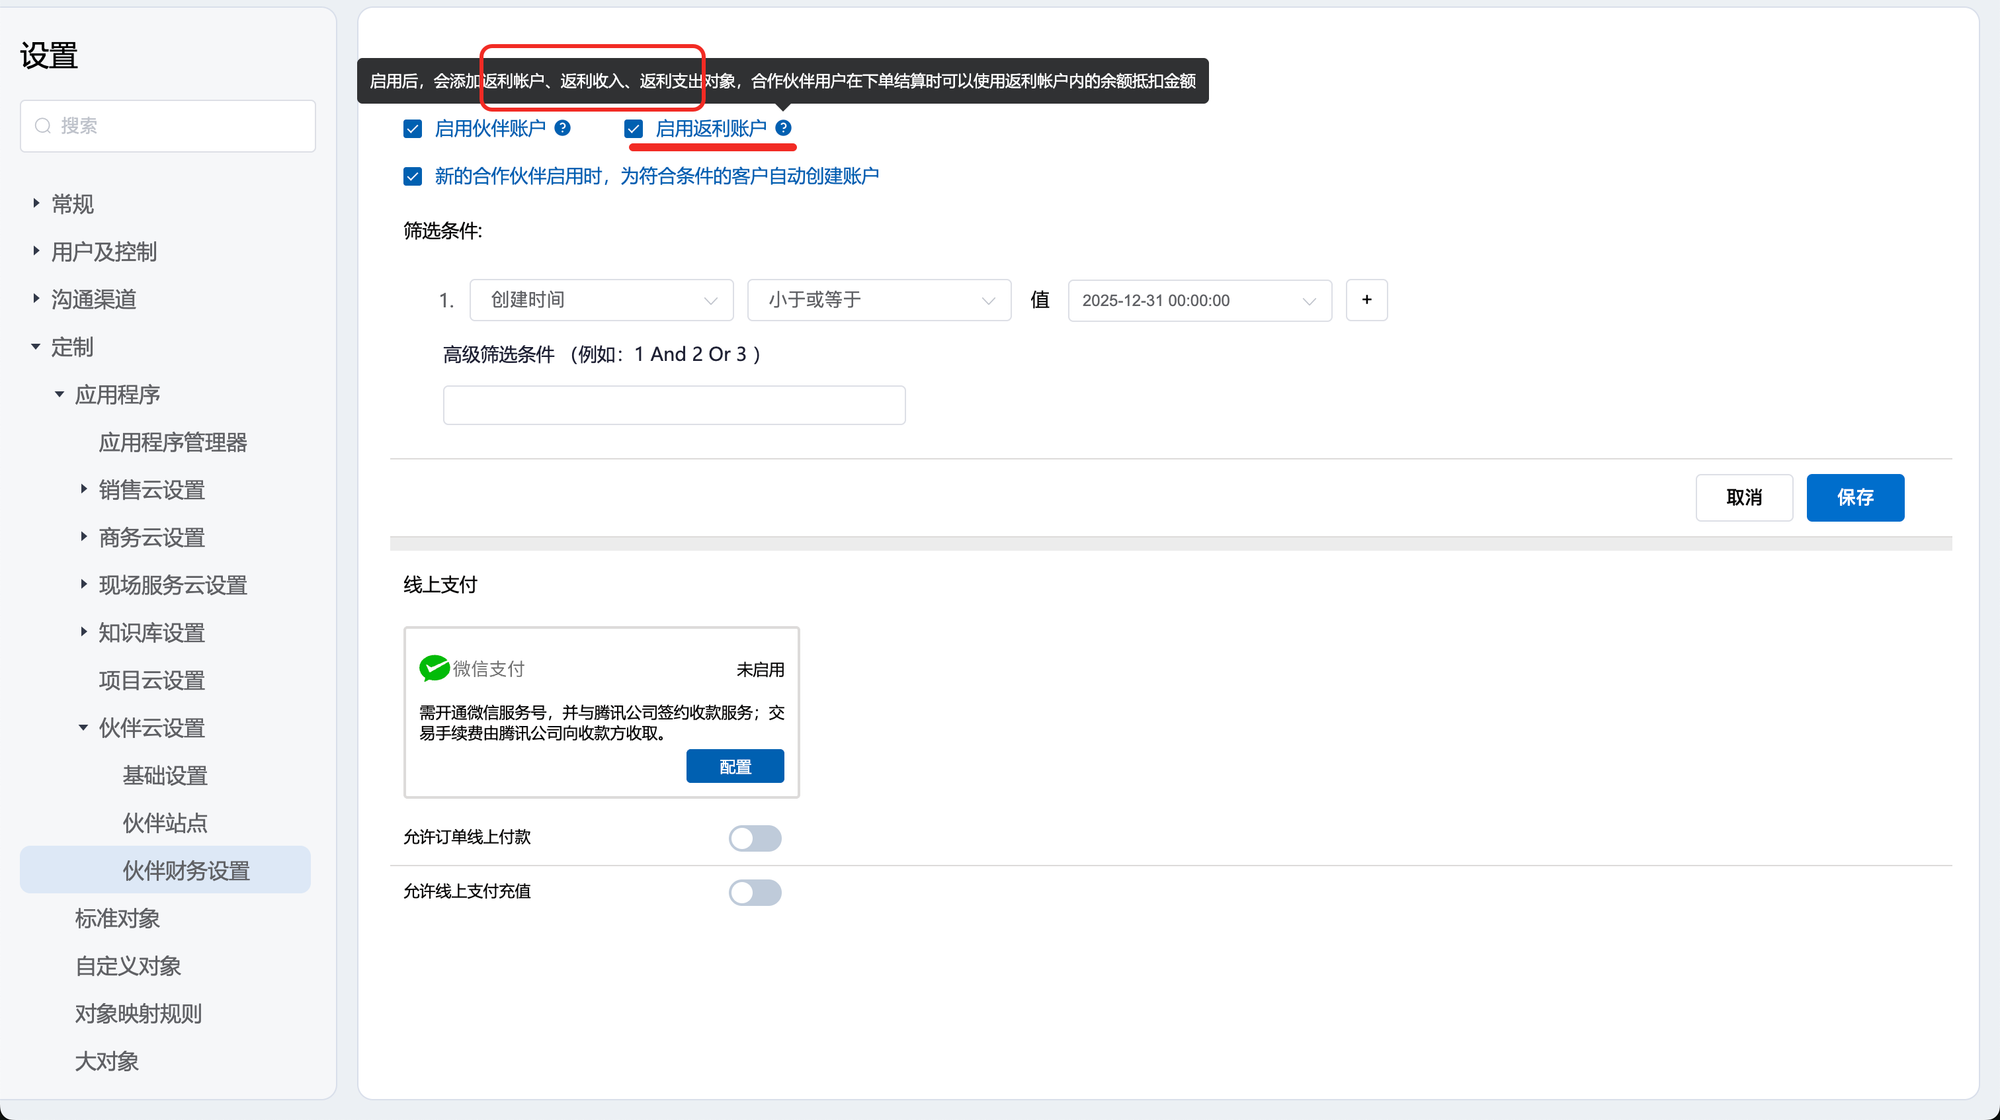This screenshot has width=2000, height=1120.
Task: Expand 销售云设置 using its triangle icon
Action: tap(84, 489)
